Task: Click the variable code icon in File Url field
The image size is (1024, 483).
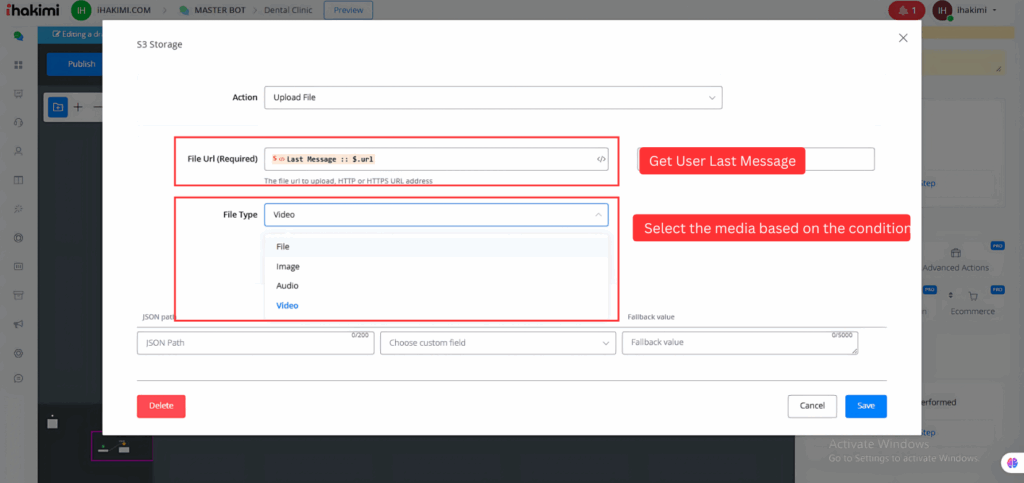Action: click(x=601, y=159)
